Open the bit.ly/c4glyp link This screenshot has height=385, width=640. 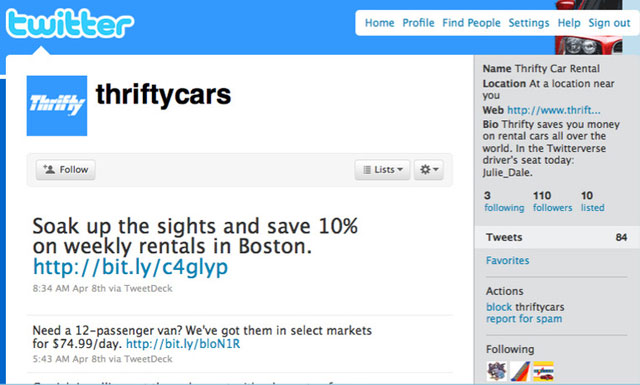click(130, 267)
